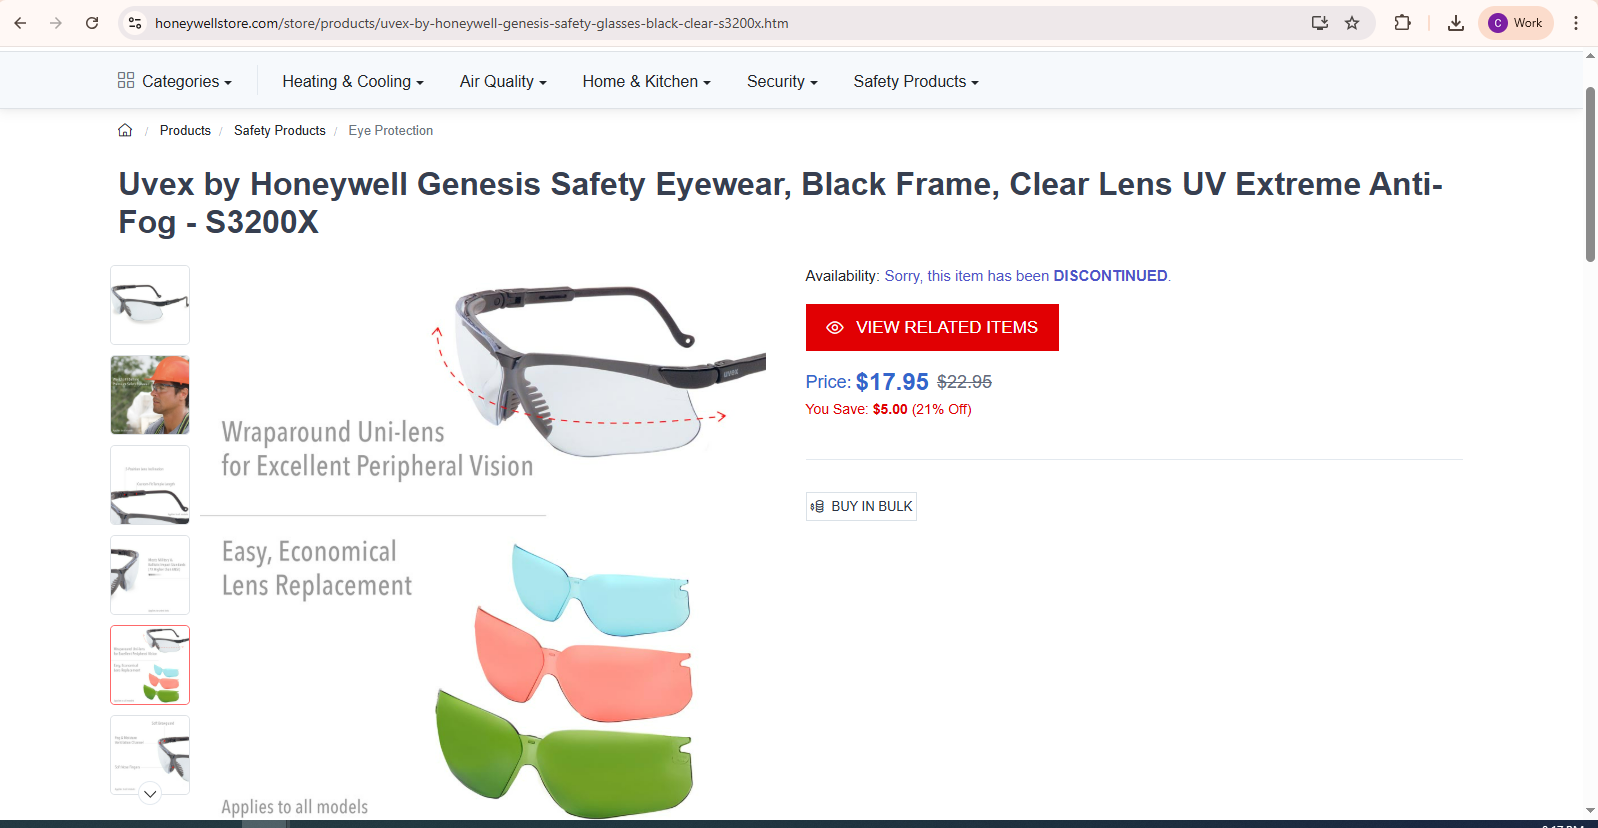Click the VIEW RELATED ITEMS button
Viewport: 1598px width, 828px height.
931,327
